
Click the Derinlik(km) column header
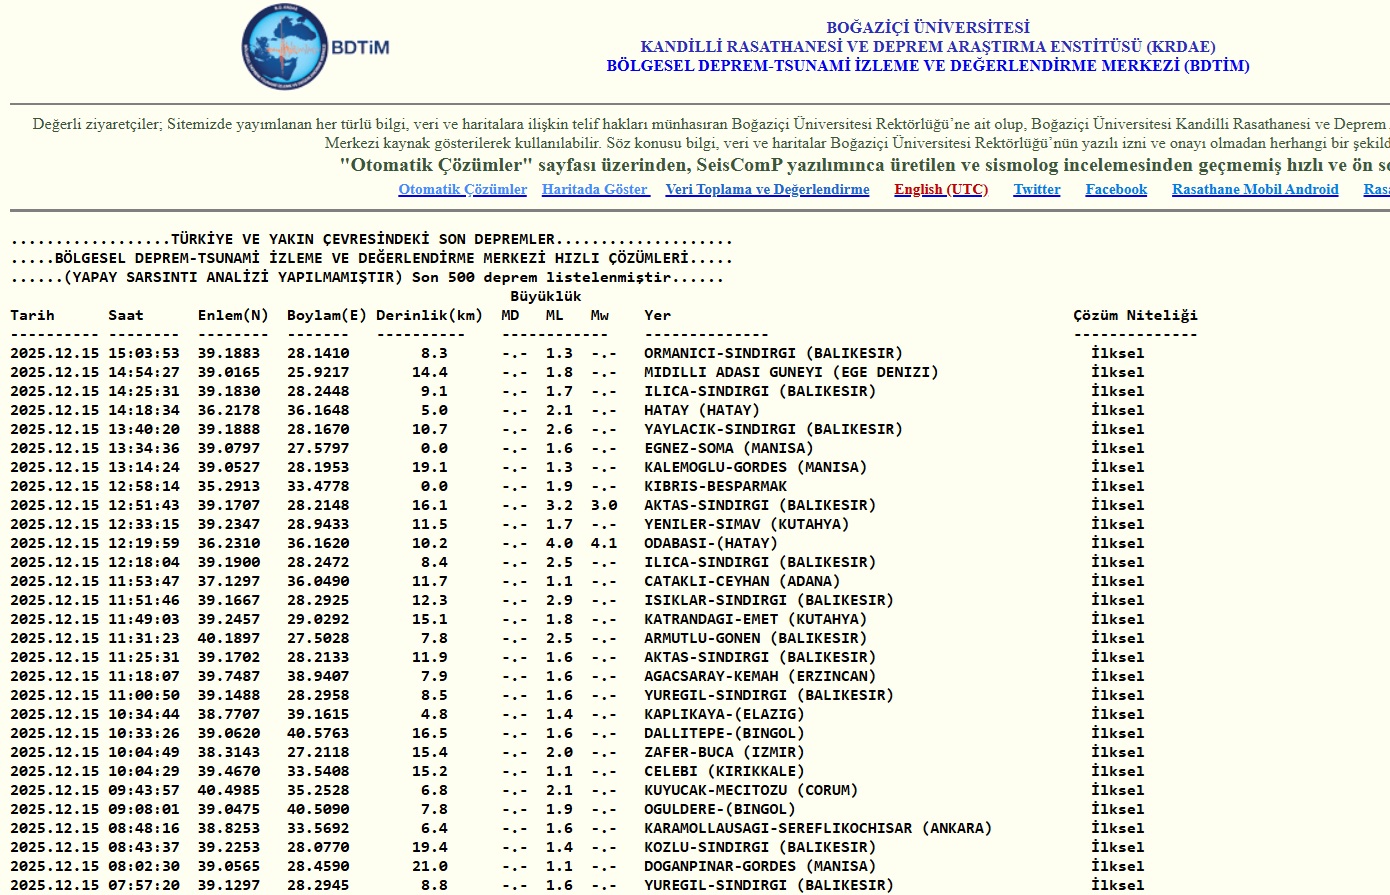(x=429, y=315)
